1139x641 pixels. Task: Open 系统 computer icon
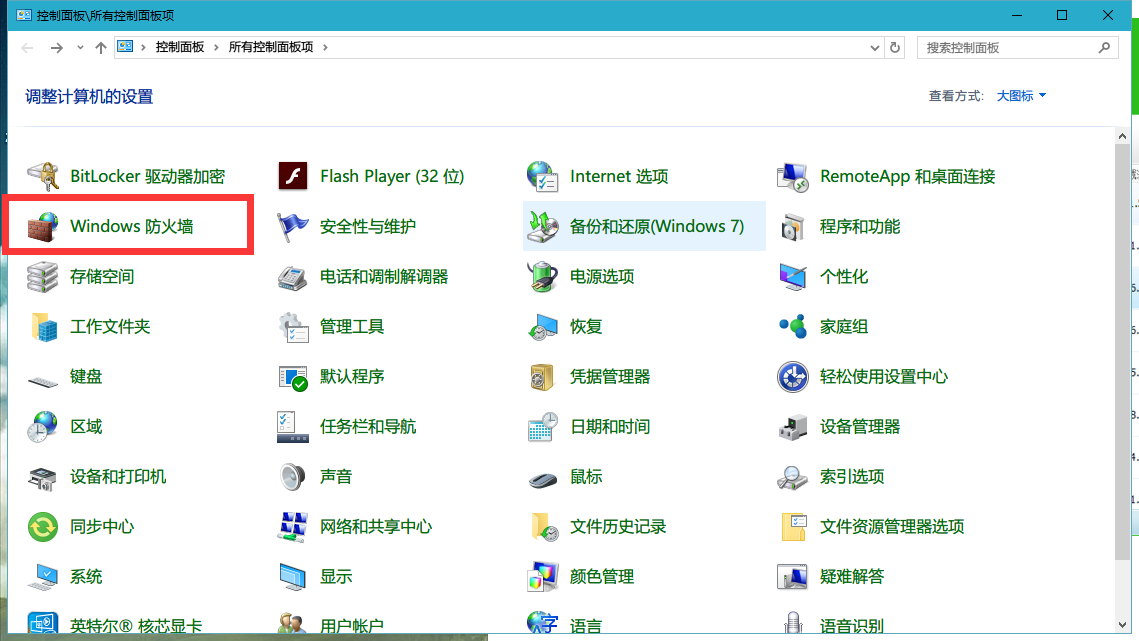(43, 578)
